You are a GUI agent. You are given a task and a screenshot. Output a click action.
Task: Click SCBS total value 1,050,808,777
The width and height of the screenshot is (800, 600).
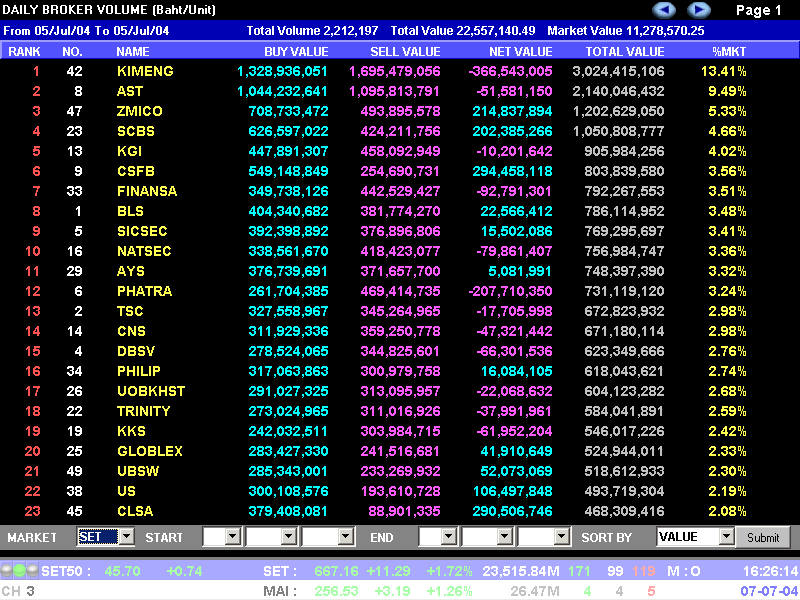tap(618, 131)
